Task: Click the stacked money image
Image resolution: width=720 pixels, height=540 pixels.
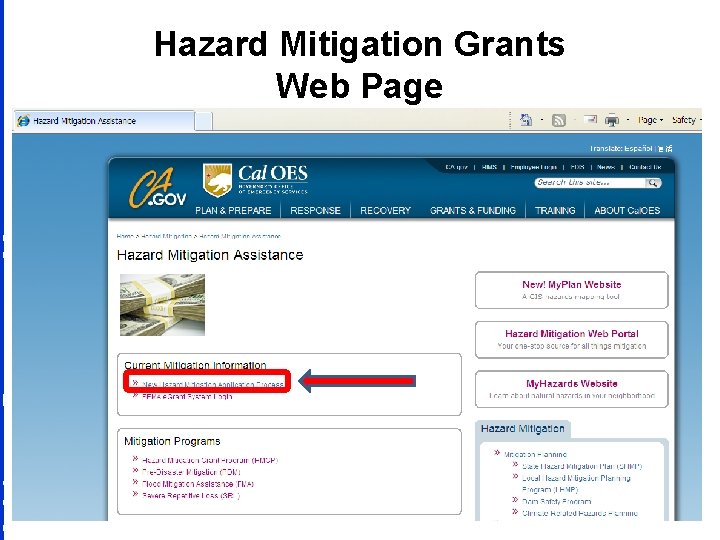Action: click(163, 304)
